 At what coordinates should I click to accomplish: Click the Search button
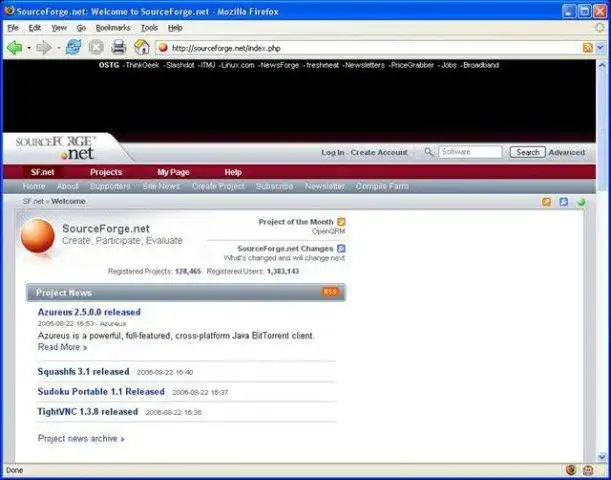click(528, 152)
